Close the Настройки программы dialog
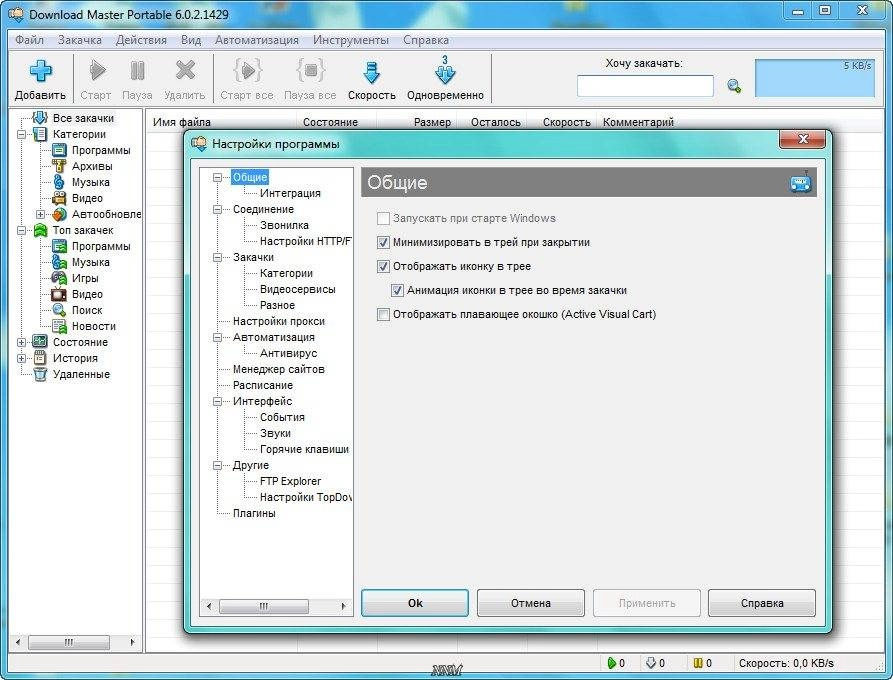The image size is (893, 680). pyautogui.click(x=802, y=138)
